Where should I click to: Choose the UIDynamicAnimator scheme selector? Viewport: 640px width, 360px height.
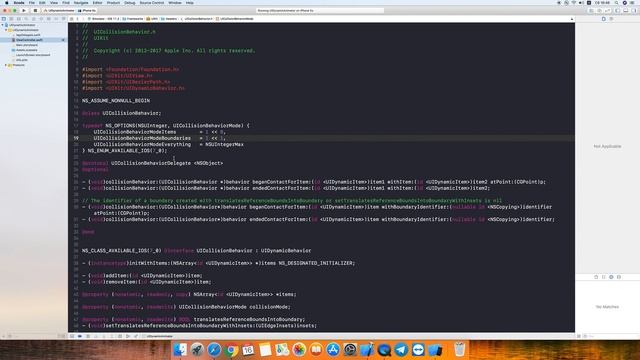pyautogui.click(x=59, y=10)
